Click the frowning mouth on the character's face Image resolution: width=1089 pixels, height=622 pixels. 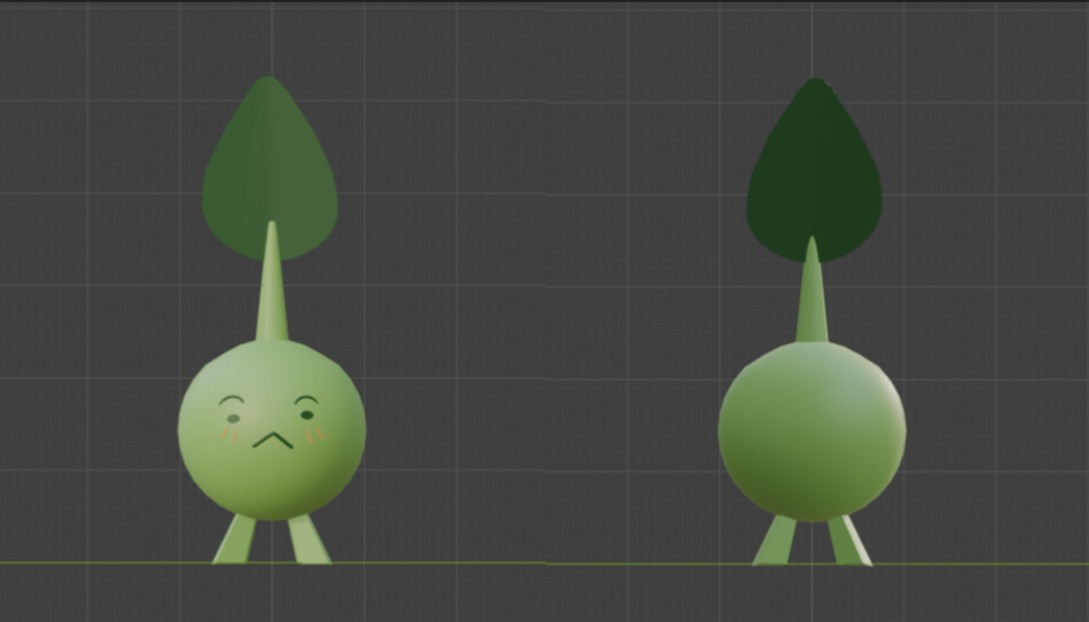tap(273, 440)
